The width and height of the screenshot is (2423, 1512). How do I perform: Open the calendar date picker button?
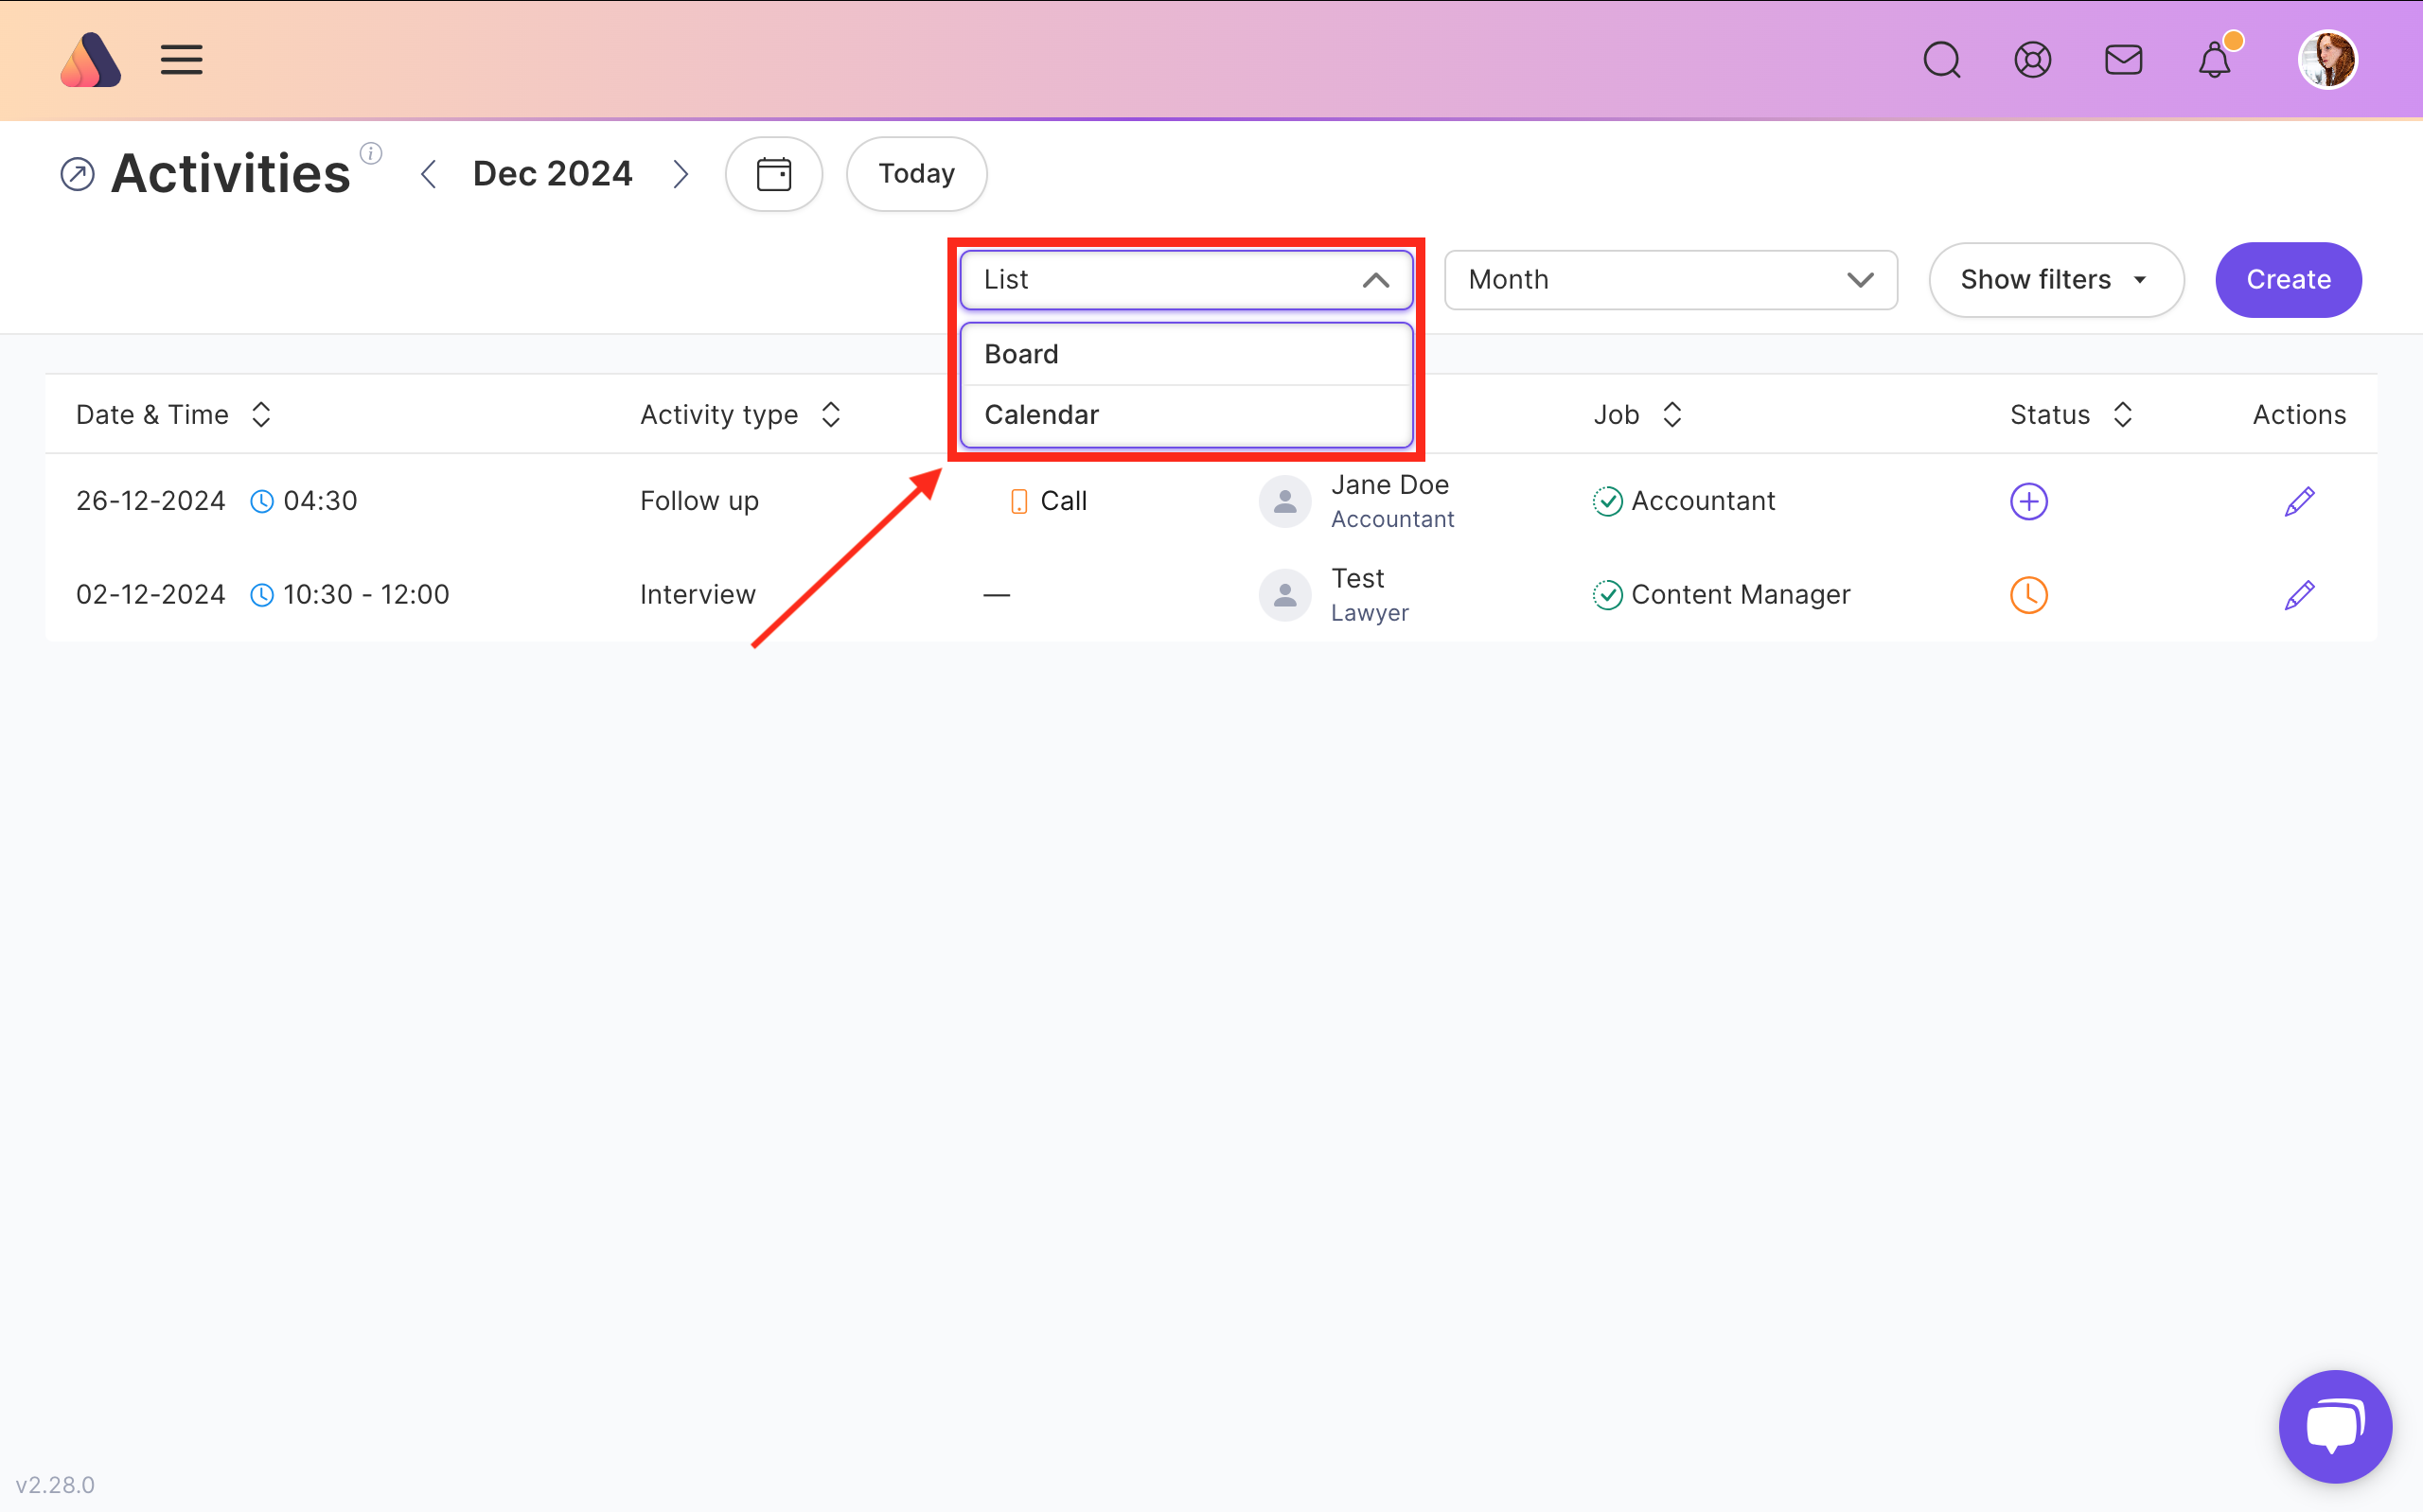tap(774, 174)
